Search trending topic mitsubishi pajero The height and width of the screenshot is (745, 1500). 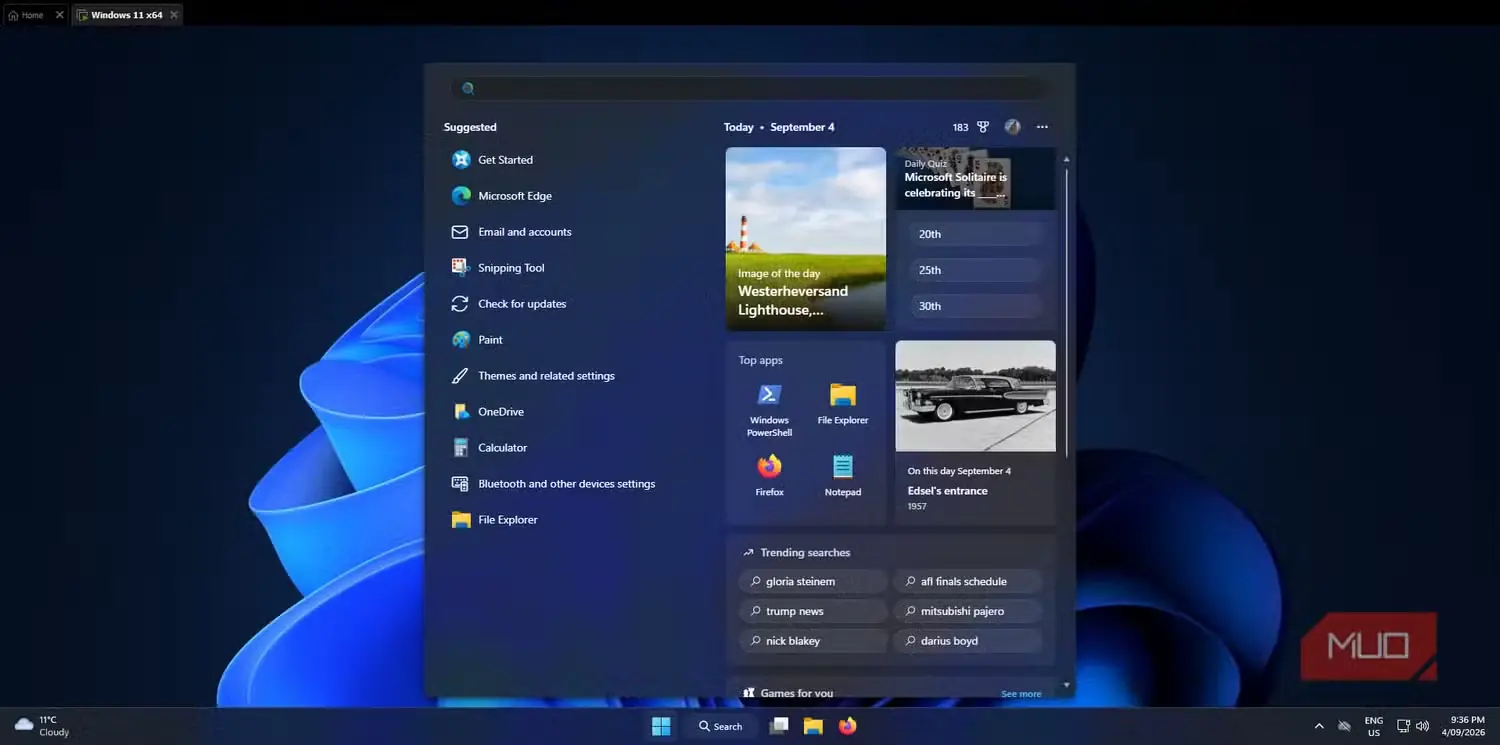pyautogui.click(x=968, y=611)
